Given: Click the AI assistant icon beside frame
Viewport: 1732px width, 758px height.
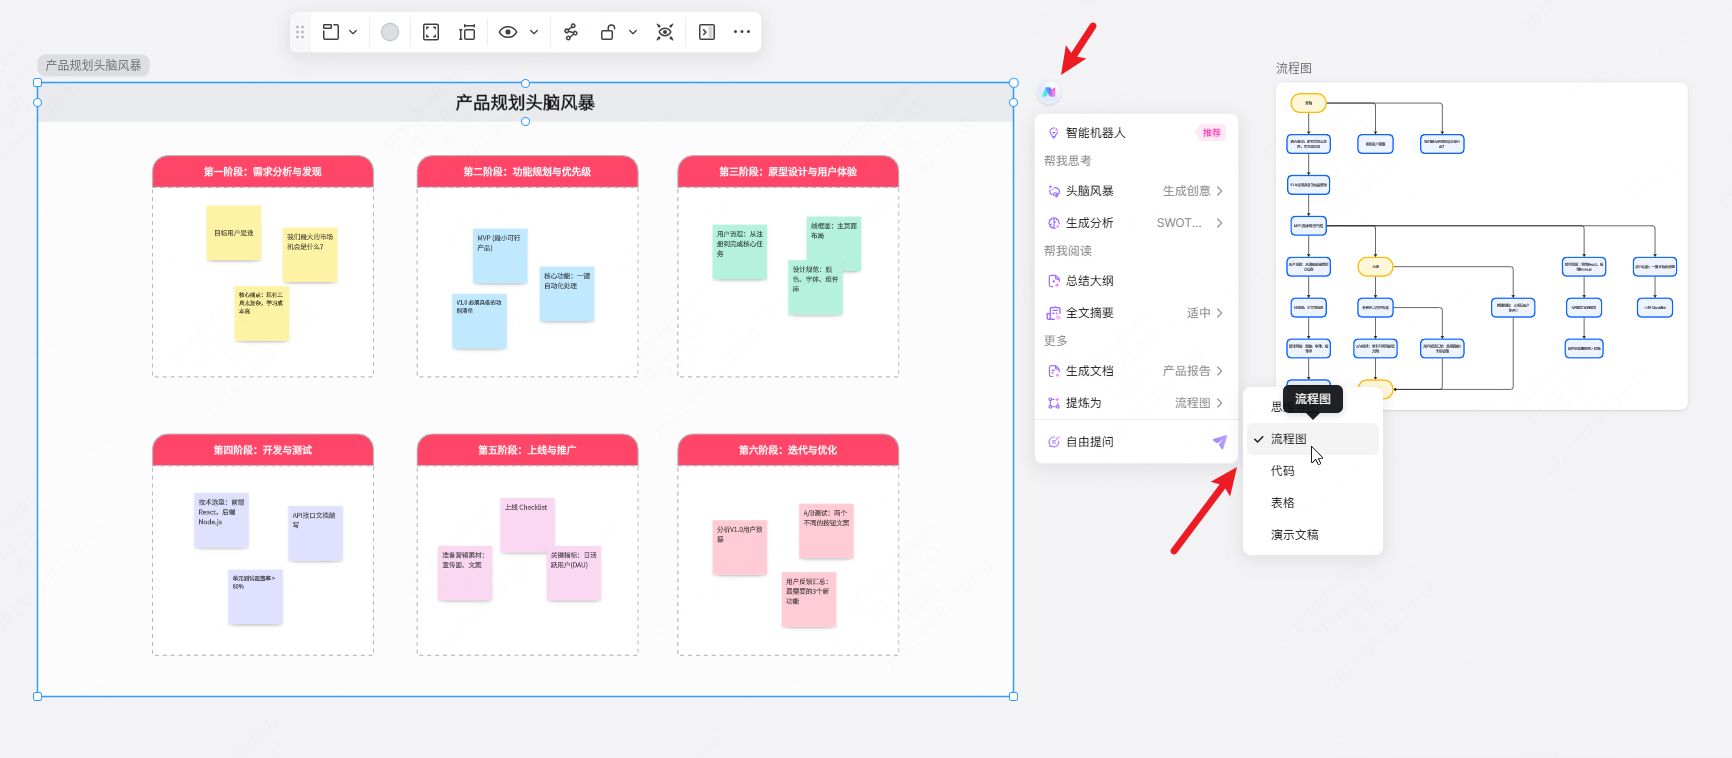Looking at the screenshot, I should pos(1049,92).
